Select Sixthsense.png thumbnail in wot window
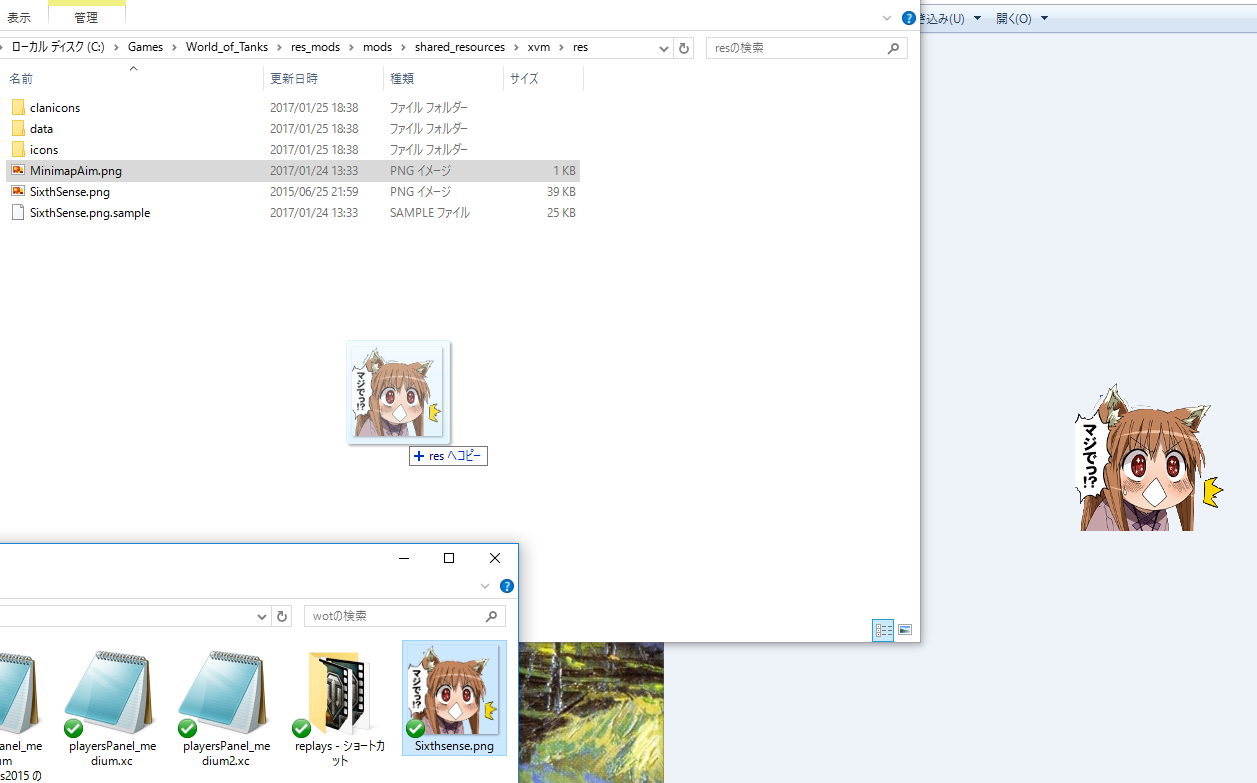This screenshot has height=783, width=1257. 454,691
